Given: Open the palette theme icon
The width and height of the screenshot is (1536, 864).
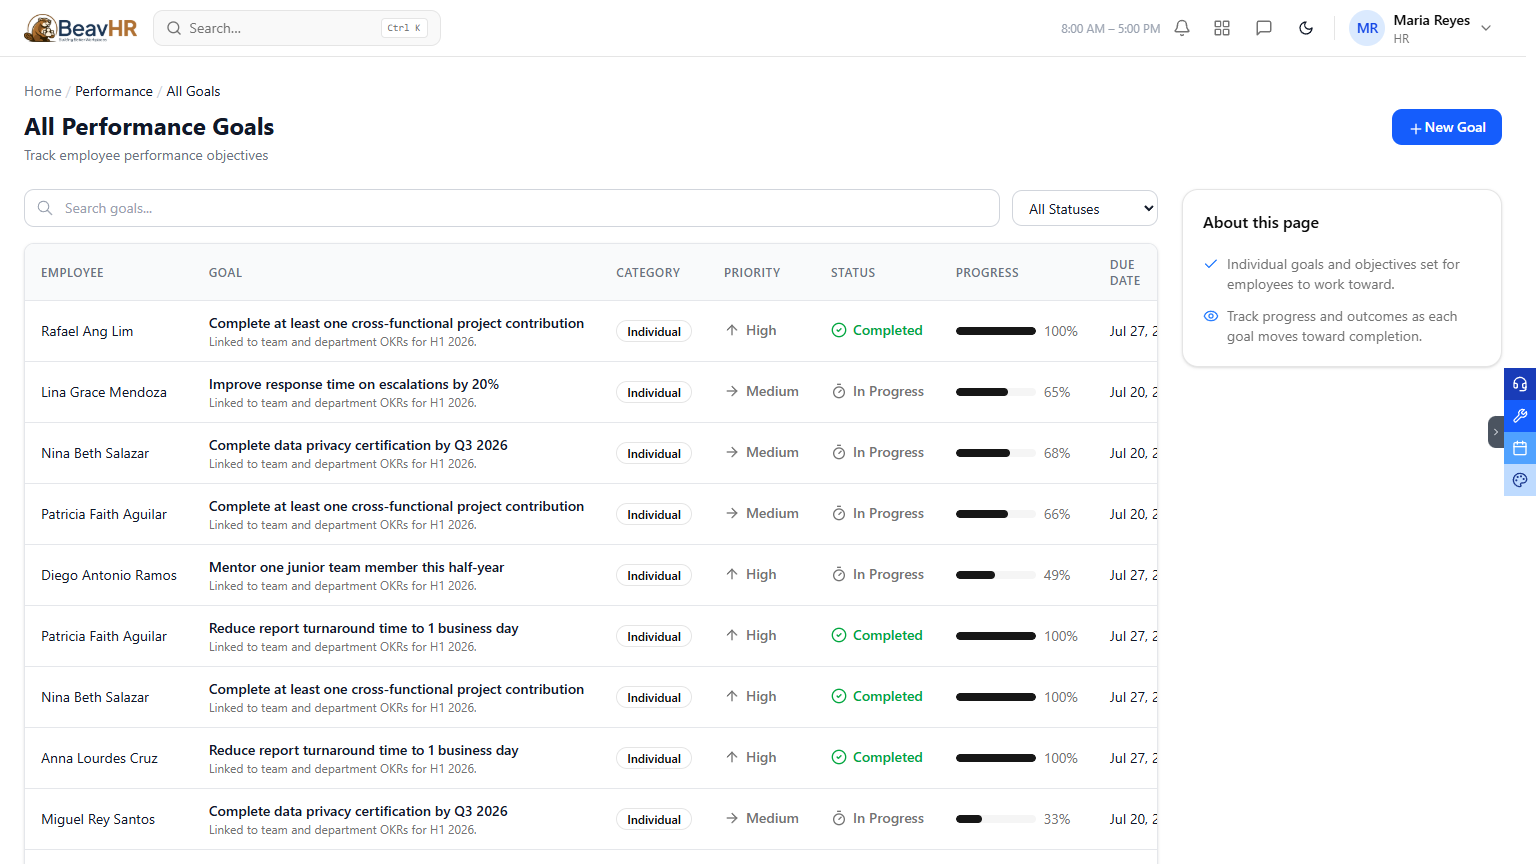Looking at the screenshot, I should [x=1520, y=480].
